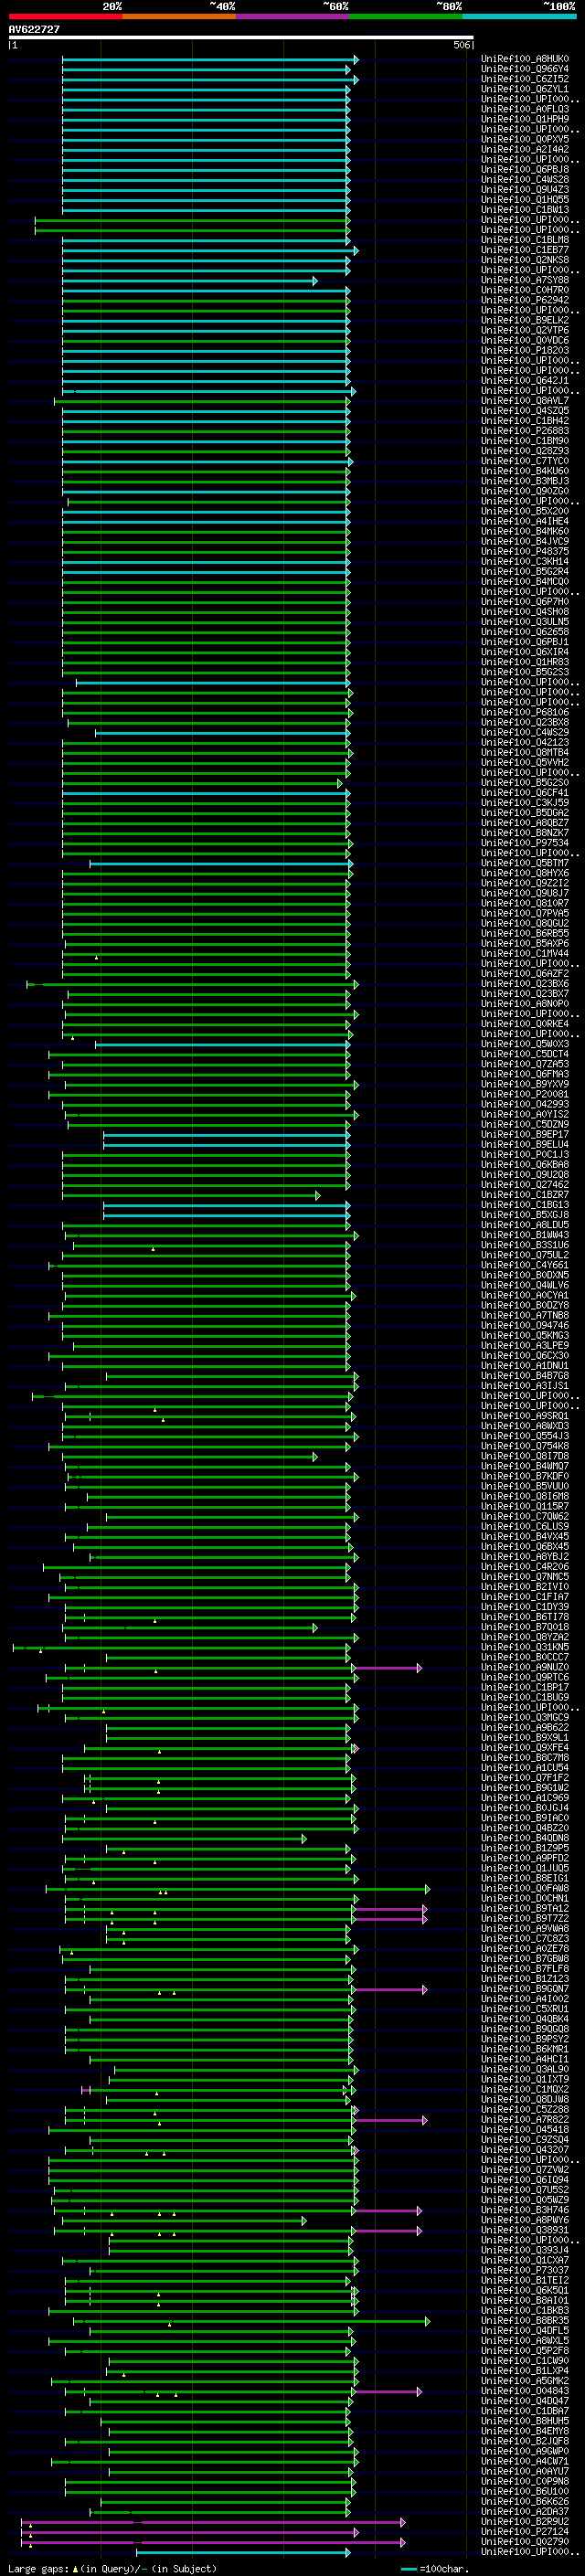Click the AV622727 query sequence name

(x=34, y=29)
